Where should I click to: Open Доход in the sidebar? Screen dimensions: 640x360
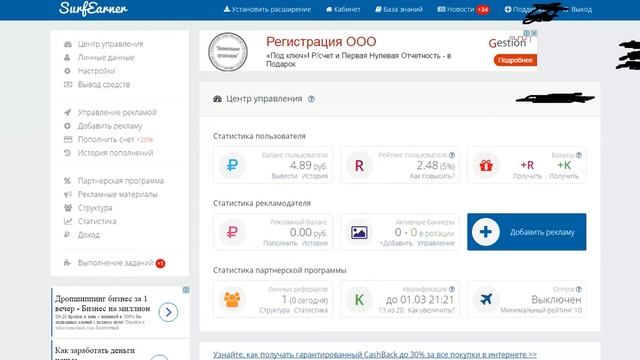pos(89,235)
